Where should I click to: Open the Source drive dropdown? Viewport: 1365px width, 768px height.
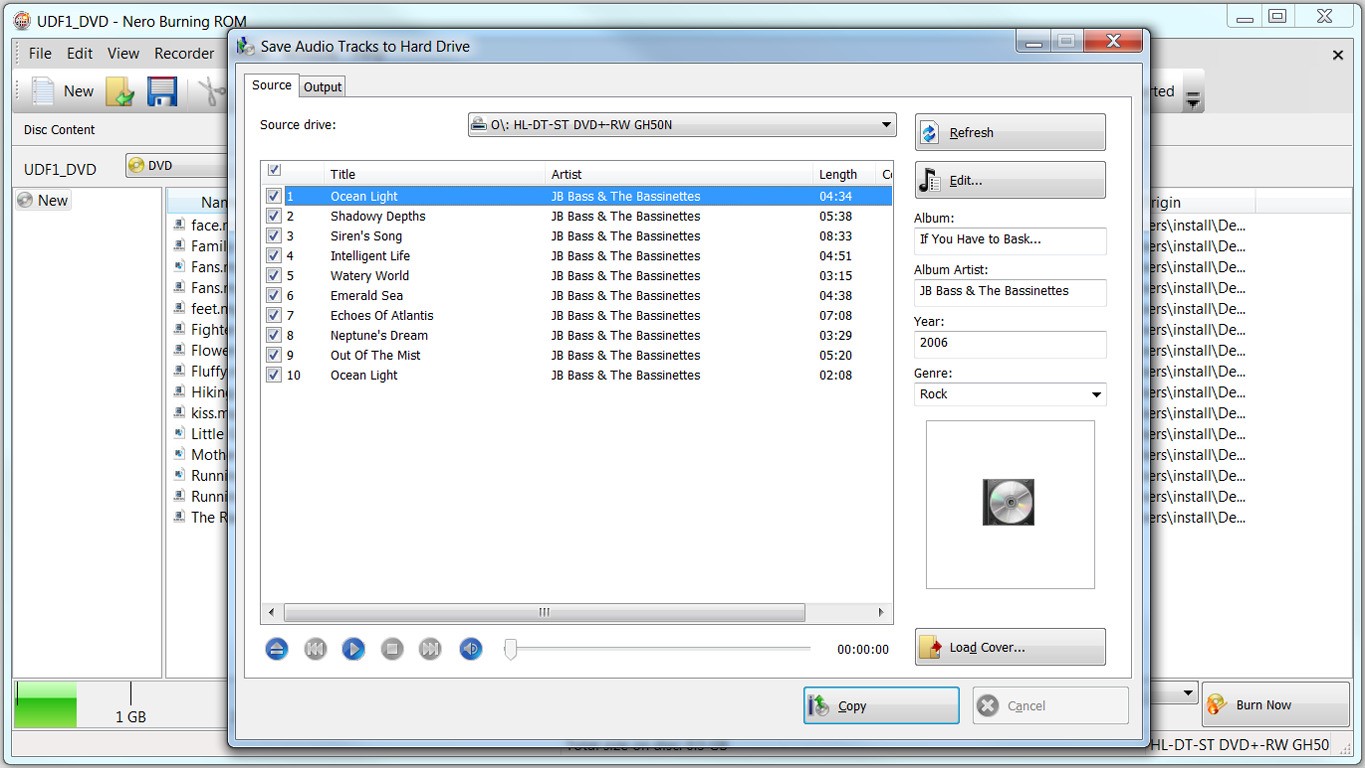(884, 124)
